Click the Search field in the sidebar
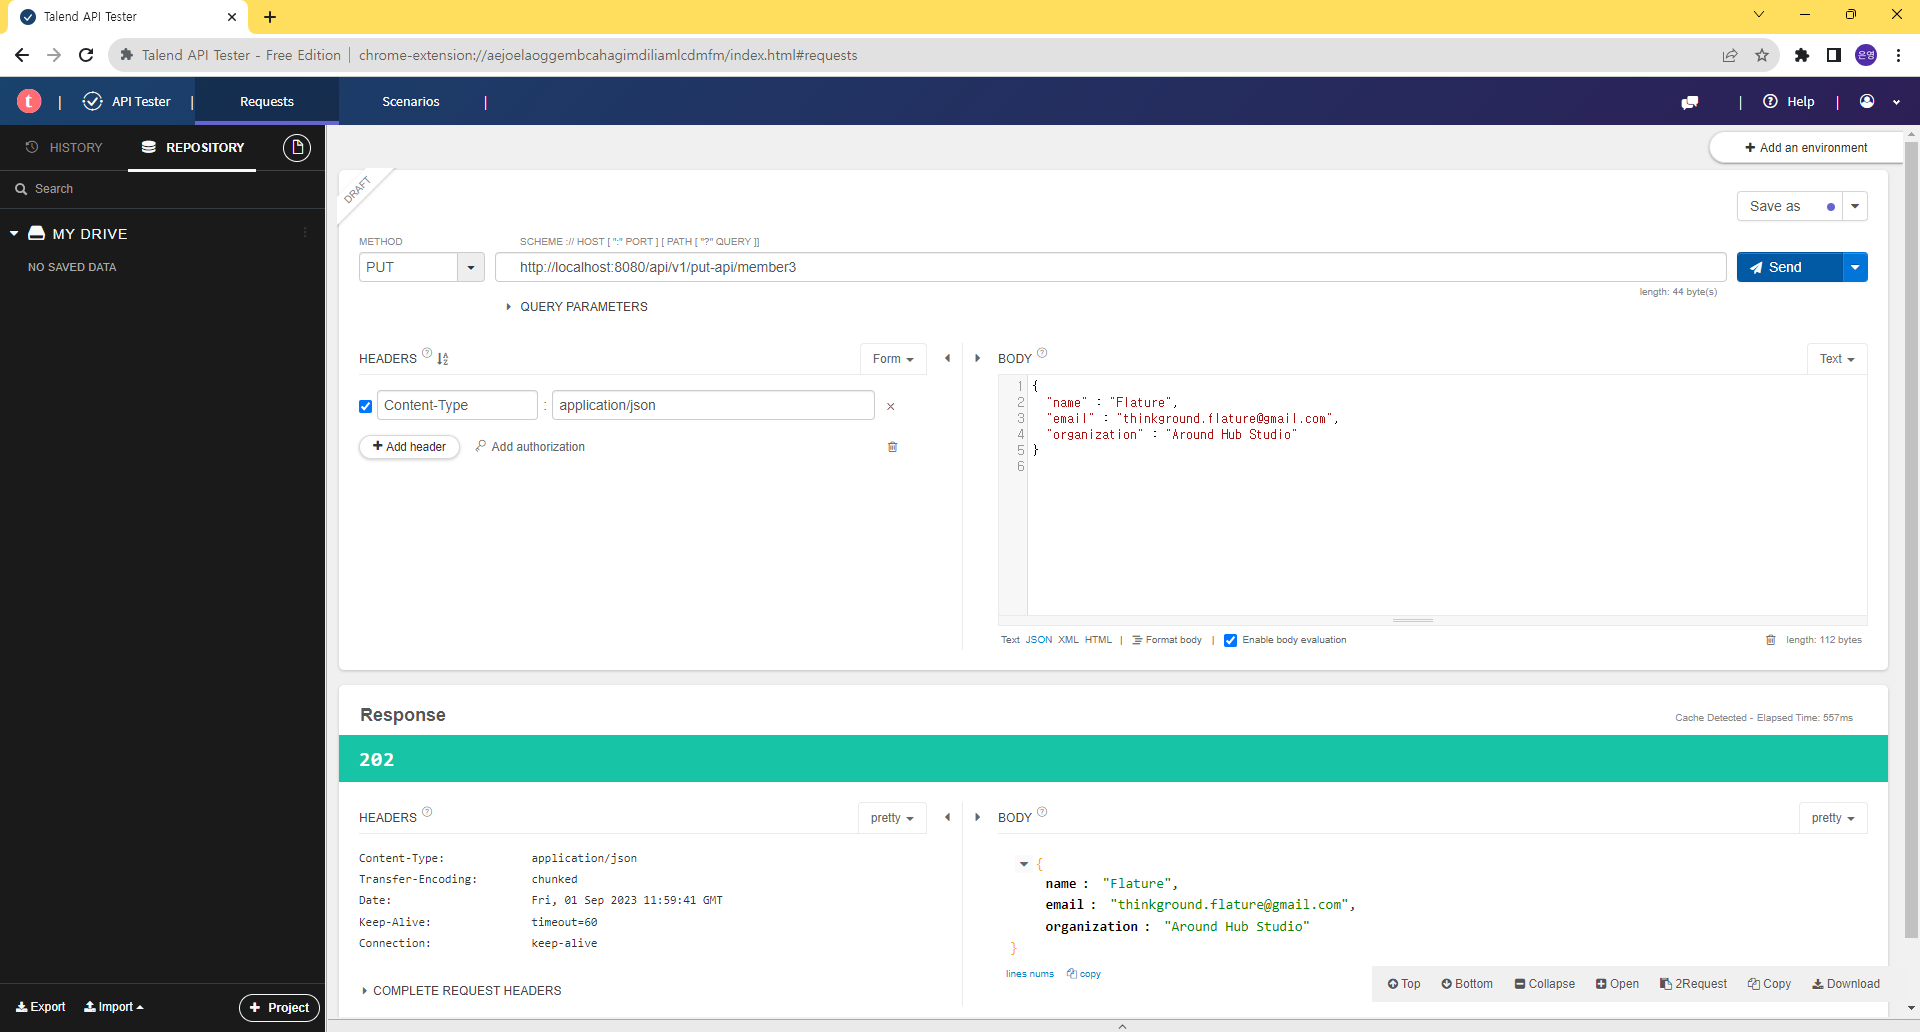Screen dimensions: 1920x1032 pos(160,188)
